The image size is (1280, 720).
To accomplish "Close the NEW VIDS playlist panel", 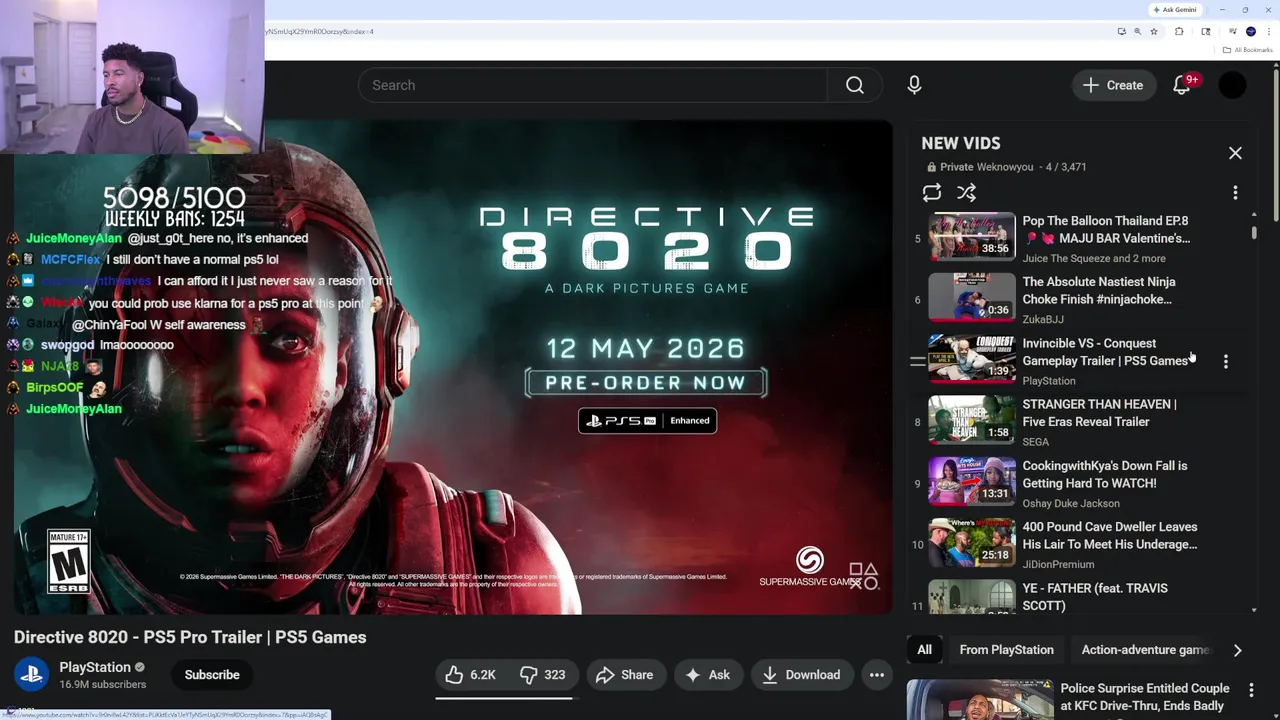I will (x=1235, y=153).
